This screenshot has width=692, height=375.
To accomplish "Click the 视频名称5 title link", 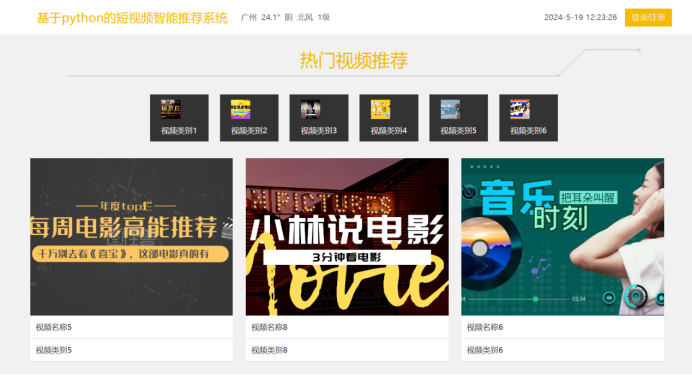I will 53,327.
